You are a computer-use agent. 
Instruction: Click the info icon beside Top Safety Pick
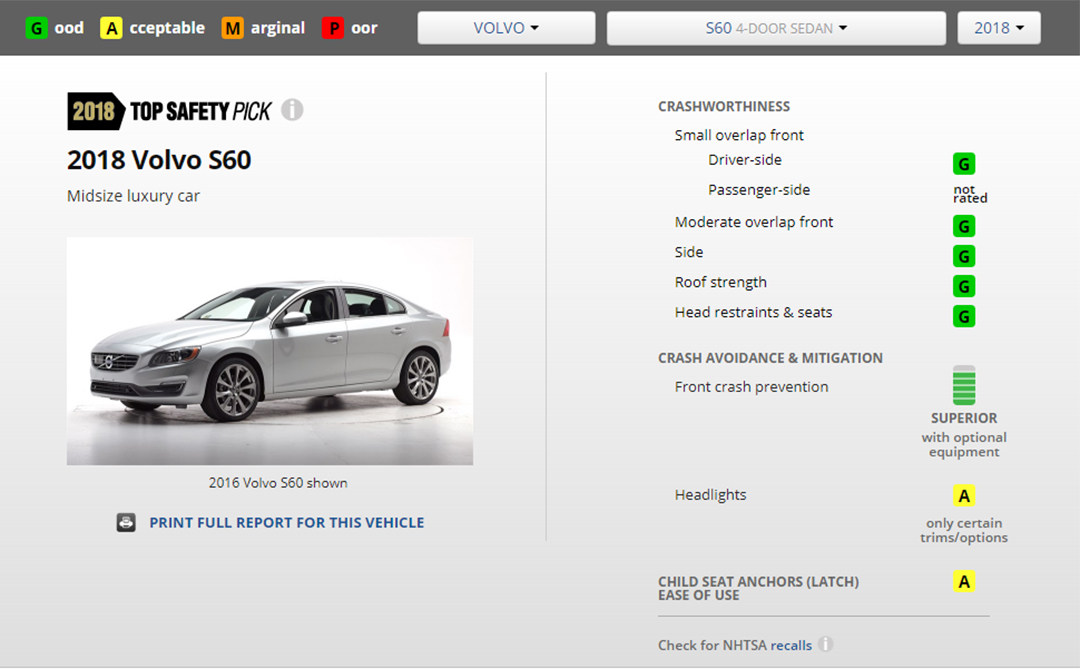click(x=292, y=110)
